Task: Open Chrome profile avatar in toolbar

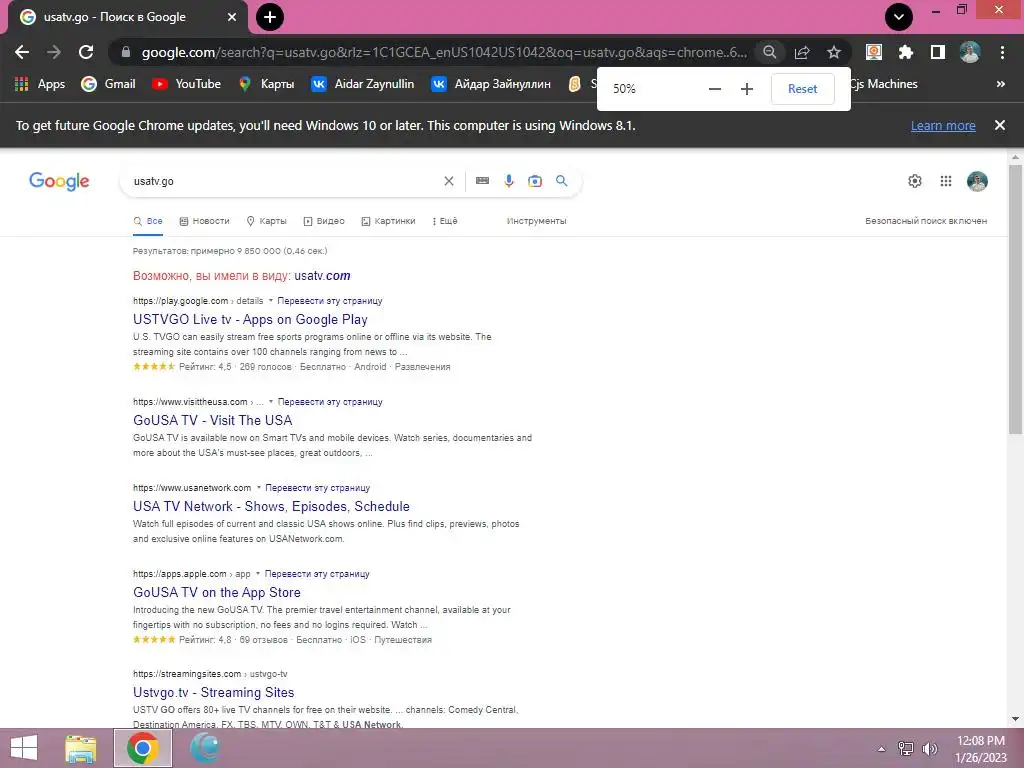Action: [970, 52]
